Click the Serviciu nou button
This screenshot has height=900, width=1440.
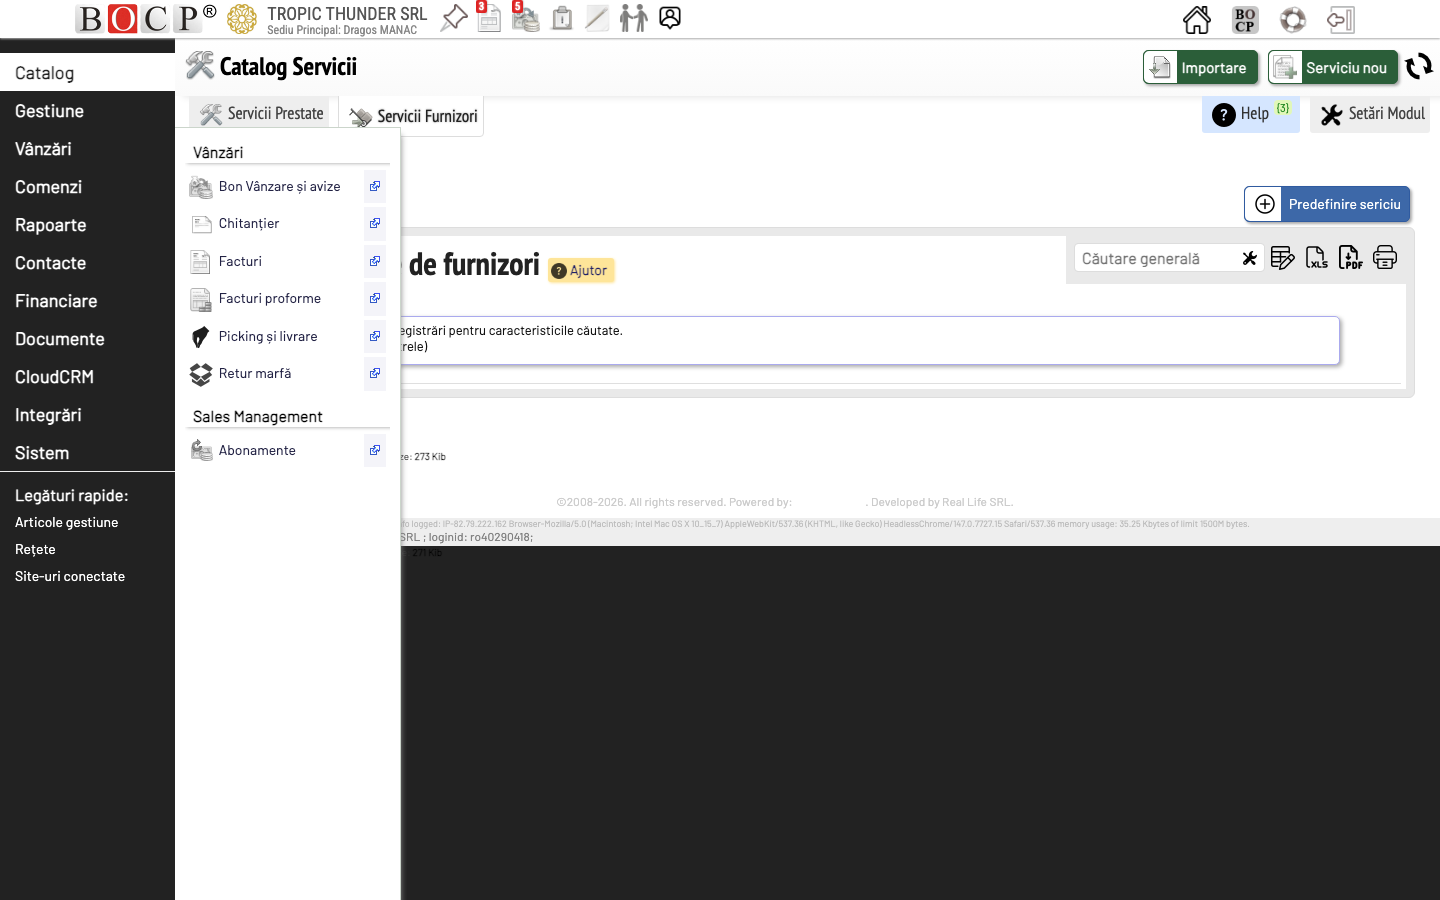pyautogui.click(x=1333, y=67)
